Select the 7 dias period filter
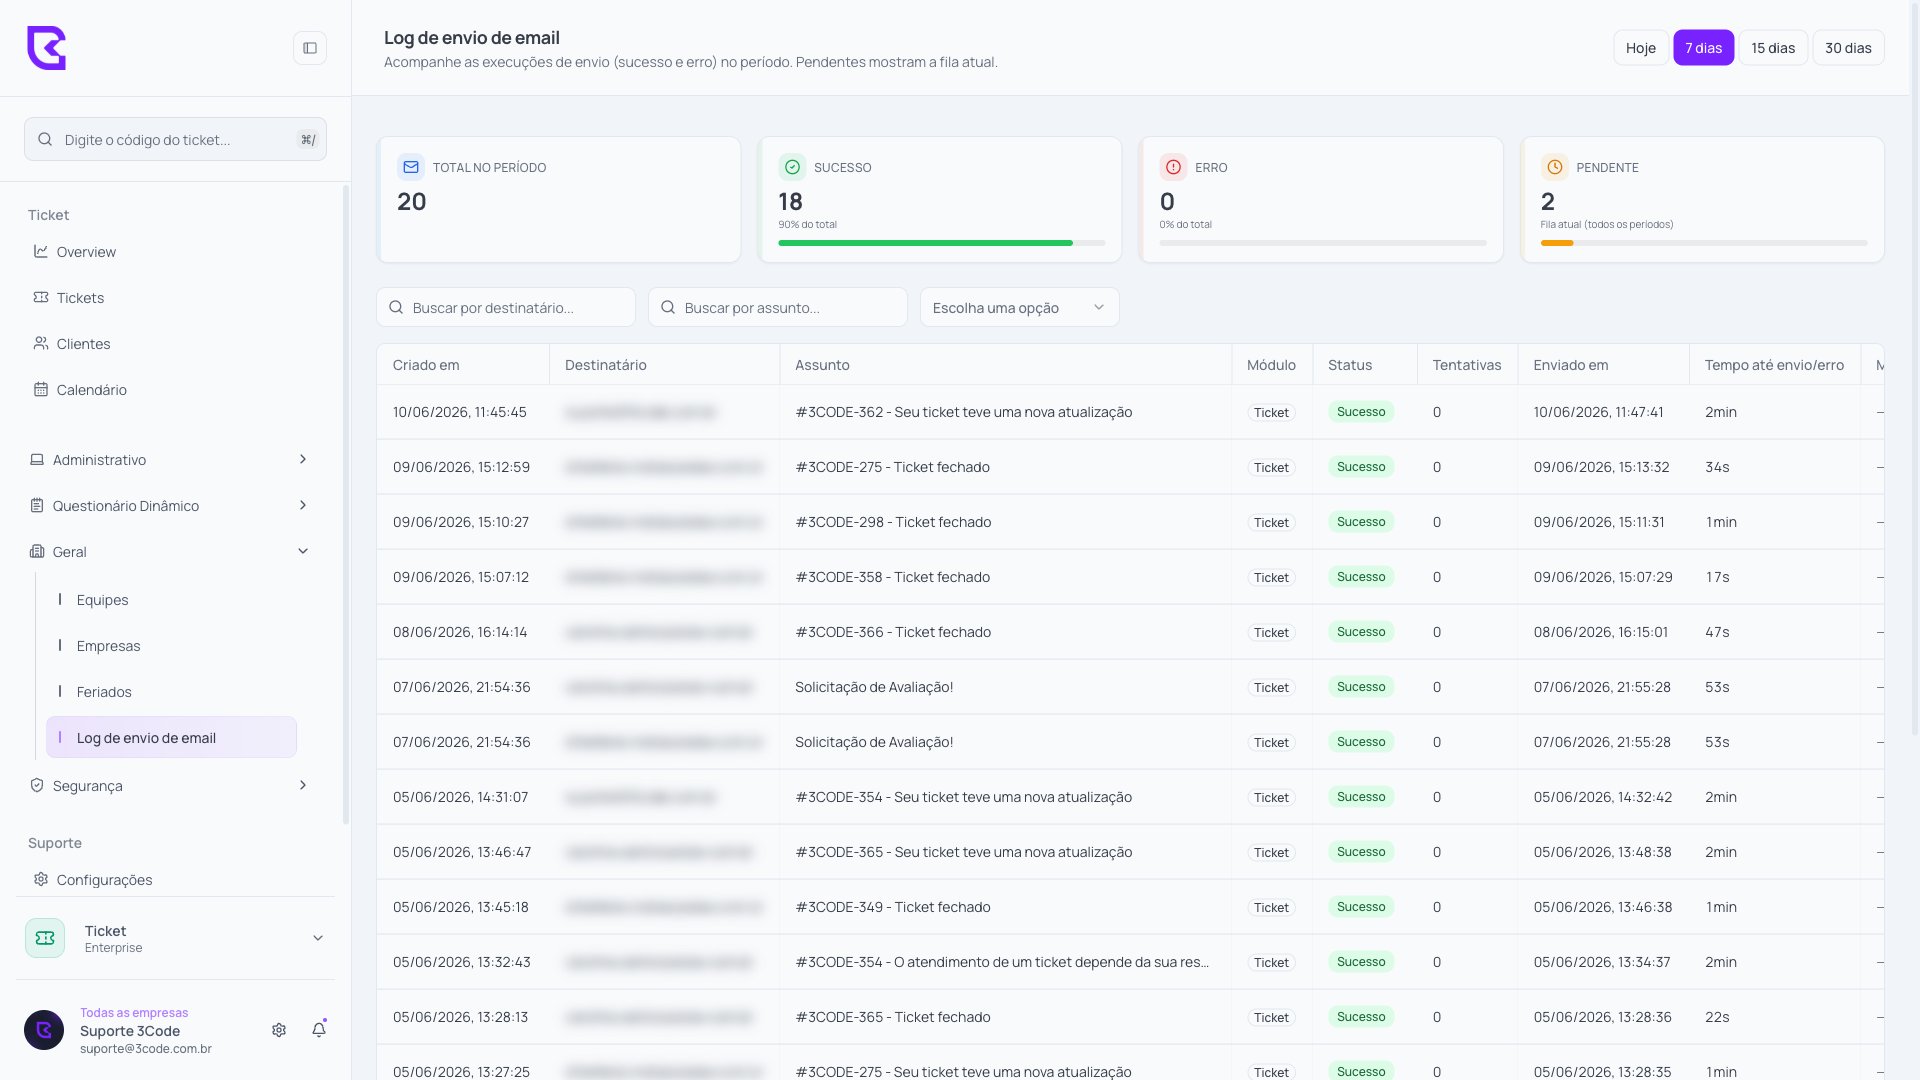 [x=1703, y=48]
